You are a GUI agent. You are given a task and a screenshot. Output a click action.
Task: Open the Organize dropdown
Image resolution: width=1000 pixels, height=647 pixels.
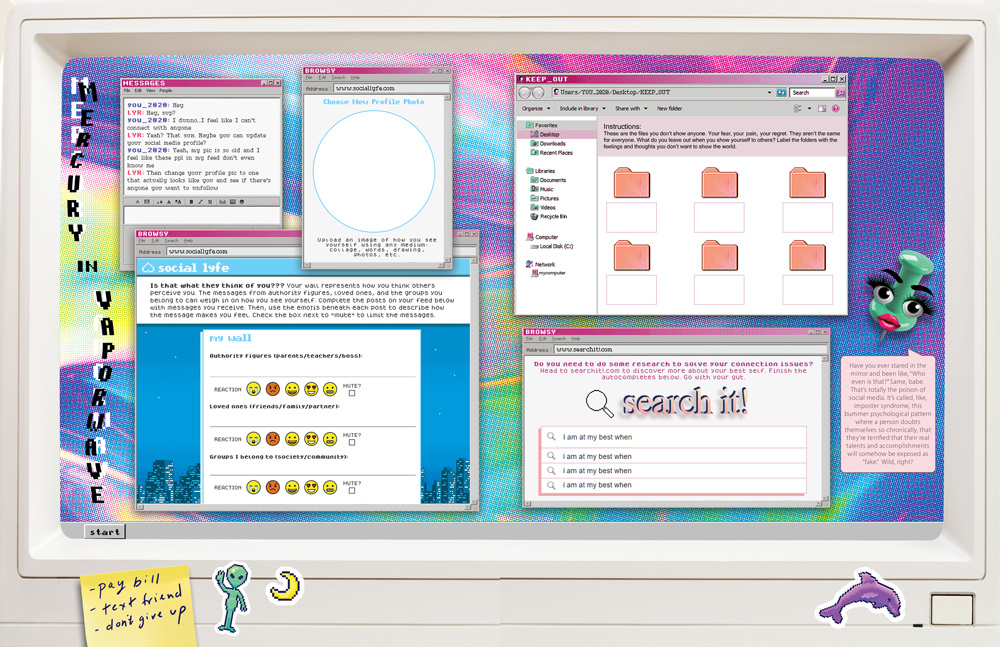pos(536,109)
